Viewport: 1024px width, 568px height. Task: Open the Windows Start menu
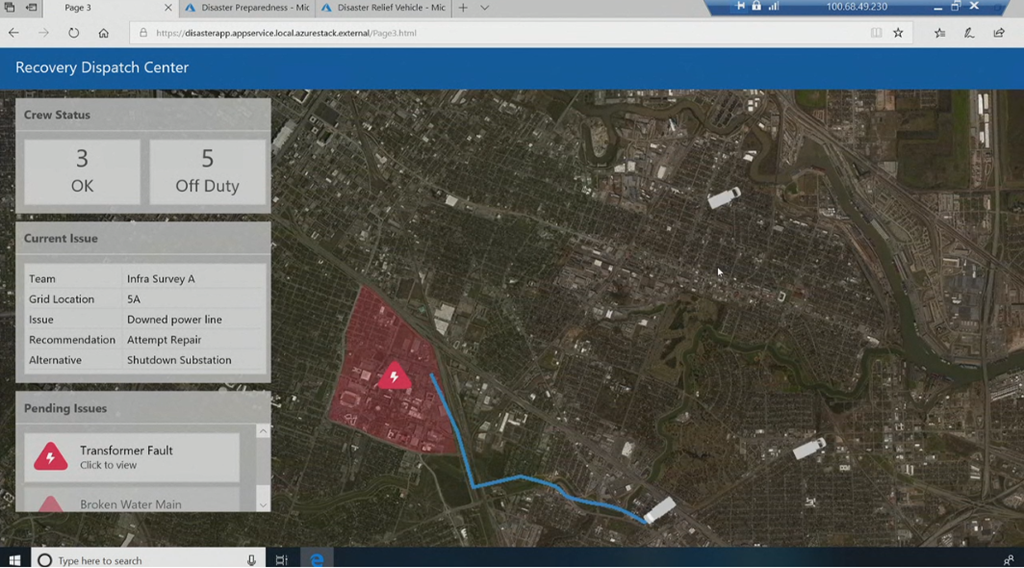tap(14, 560)
